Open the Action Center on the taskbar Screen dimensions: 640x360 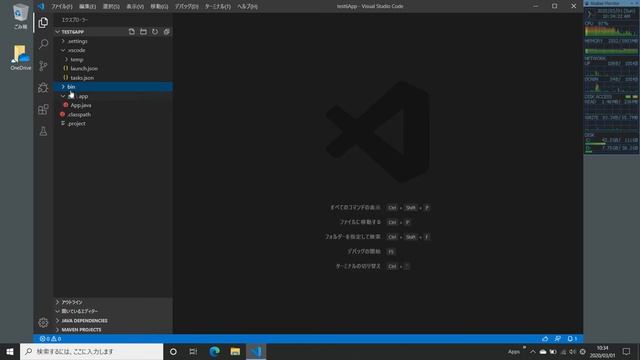pyautogui.click(x=627, y=351)
